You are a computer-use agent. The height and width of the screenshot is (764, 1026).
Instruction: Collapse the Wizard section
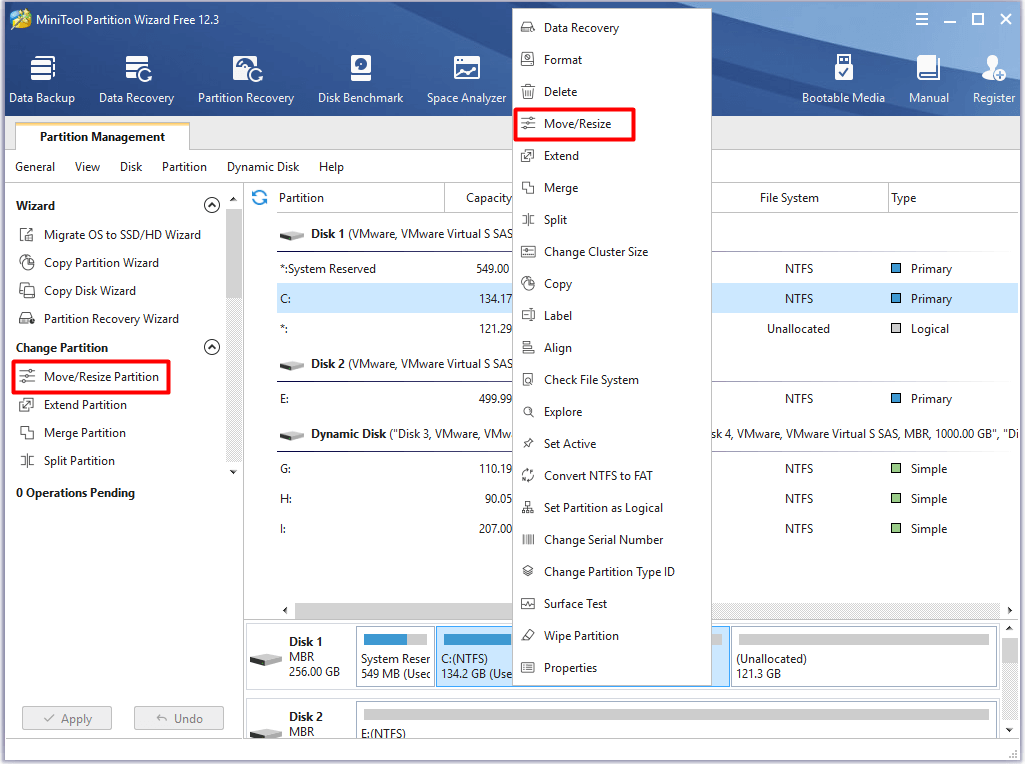coord(211,205)
